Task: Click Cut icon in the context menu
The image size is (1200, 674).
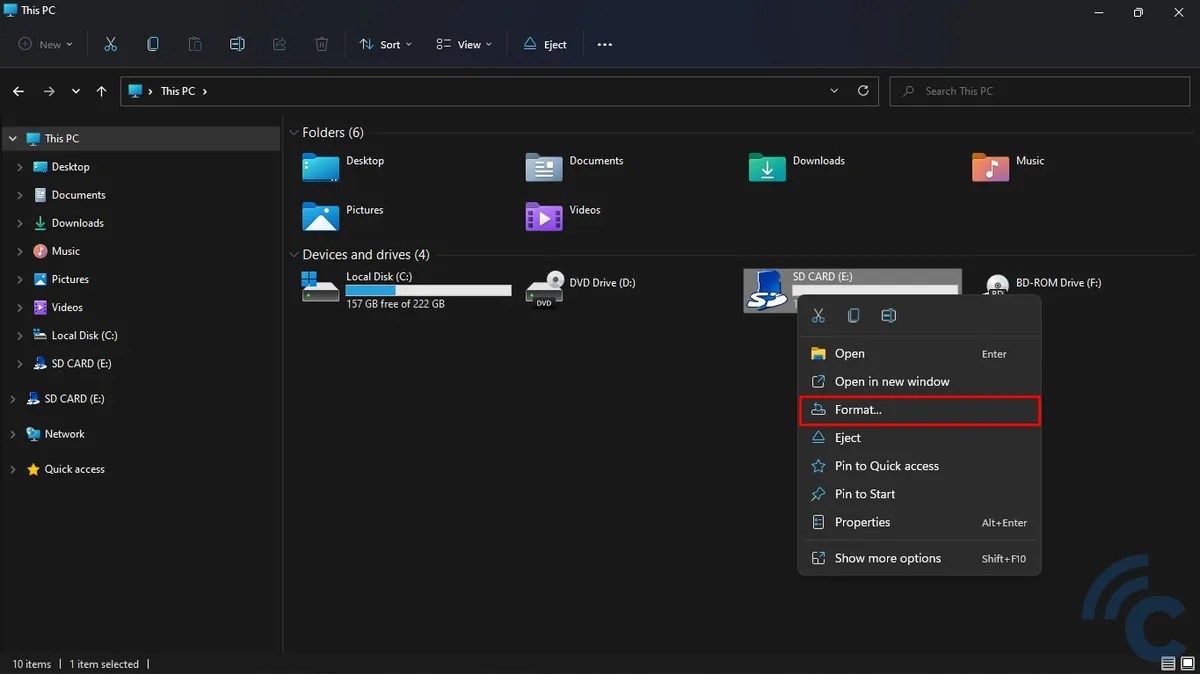Action: (x=818, y=315)
